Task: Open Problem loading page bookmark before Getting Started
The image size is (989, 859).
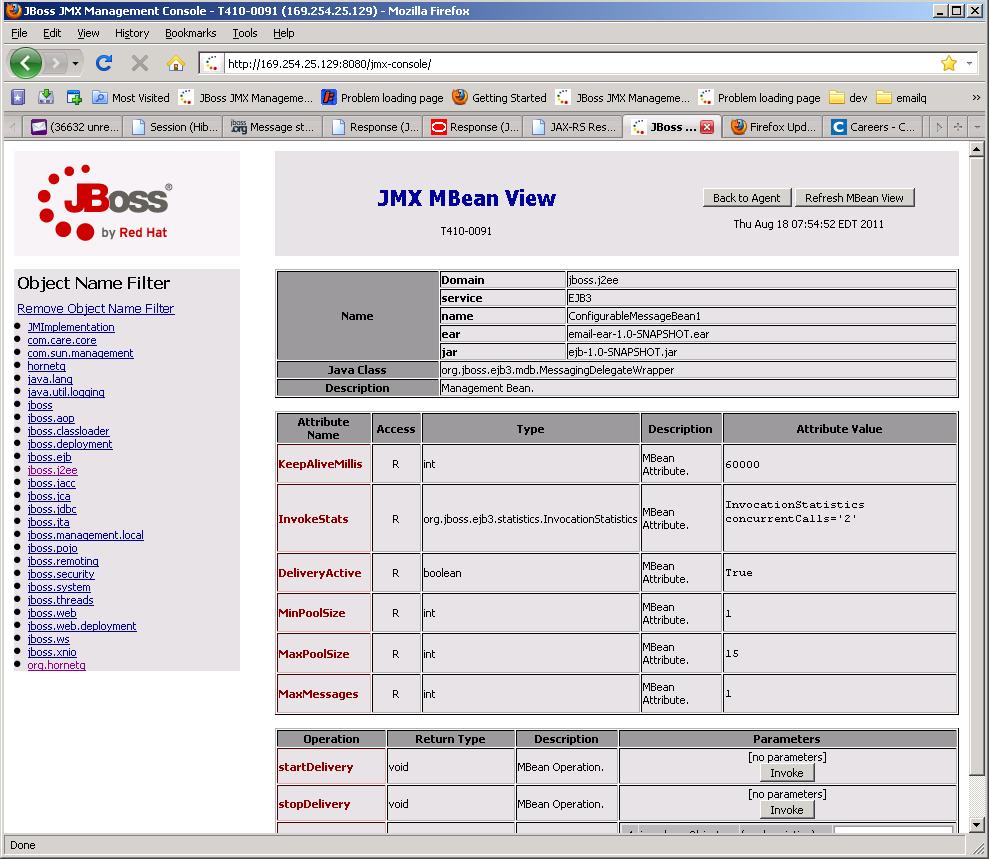Action: (x=383, y=98)
